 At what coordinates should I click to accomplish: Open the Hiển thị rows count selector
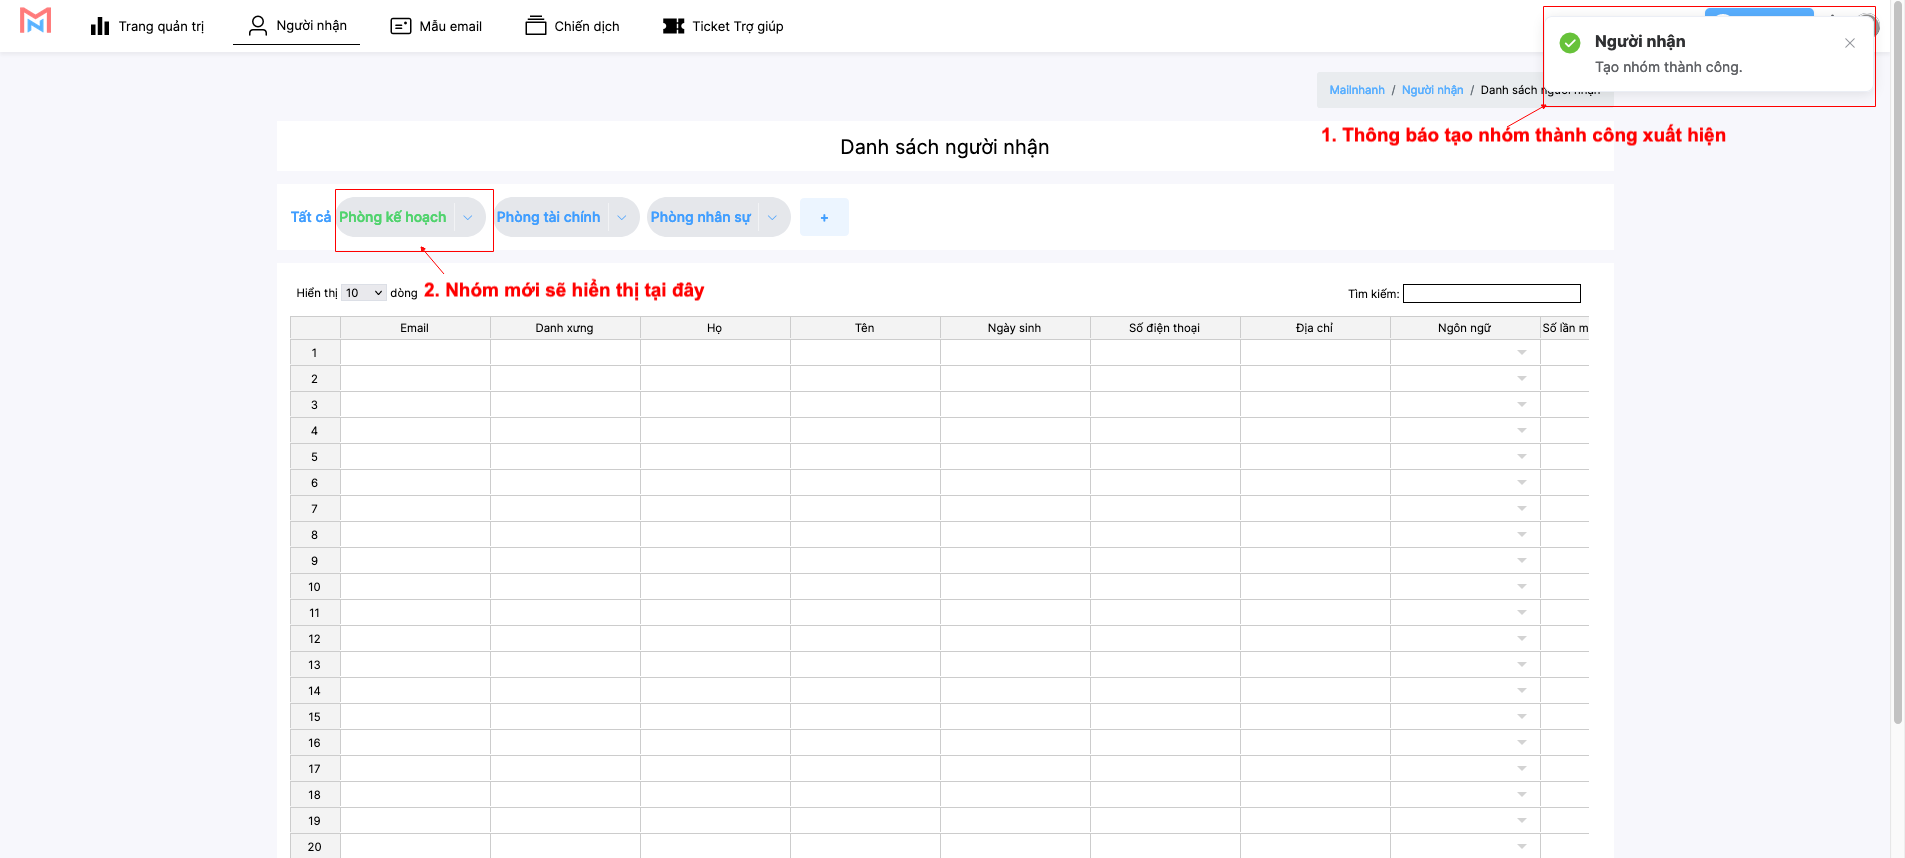[364, 293]
